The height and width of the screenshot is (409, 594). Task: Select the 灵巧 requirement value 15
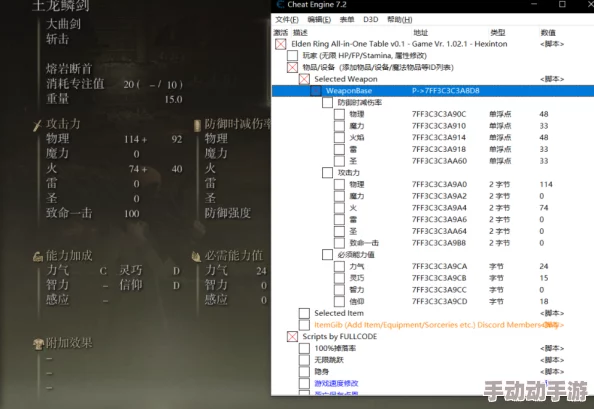pyautogui.click(x=544, y=278)
